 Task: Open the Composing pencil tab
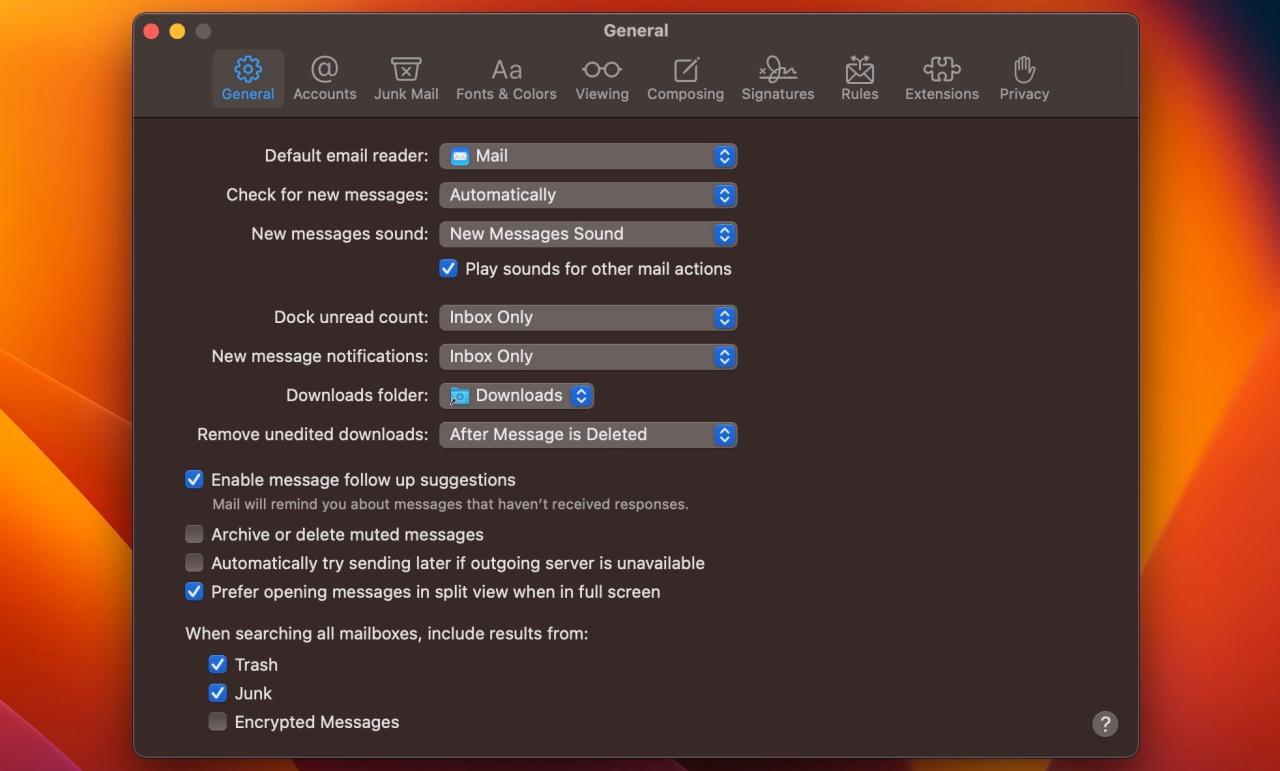(x=685, y=78)
